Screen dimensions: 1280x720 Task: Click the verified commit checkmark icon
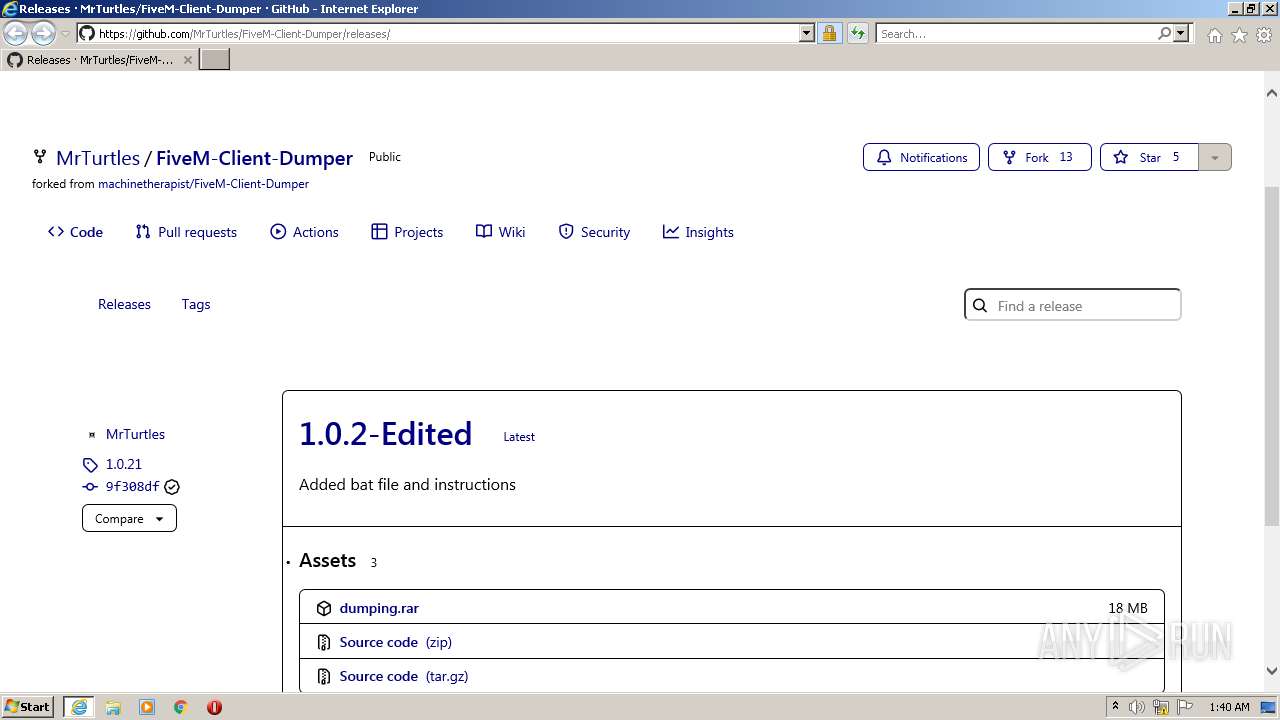pyautogui.click(x=172, y=487)
